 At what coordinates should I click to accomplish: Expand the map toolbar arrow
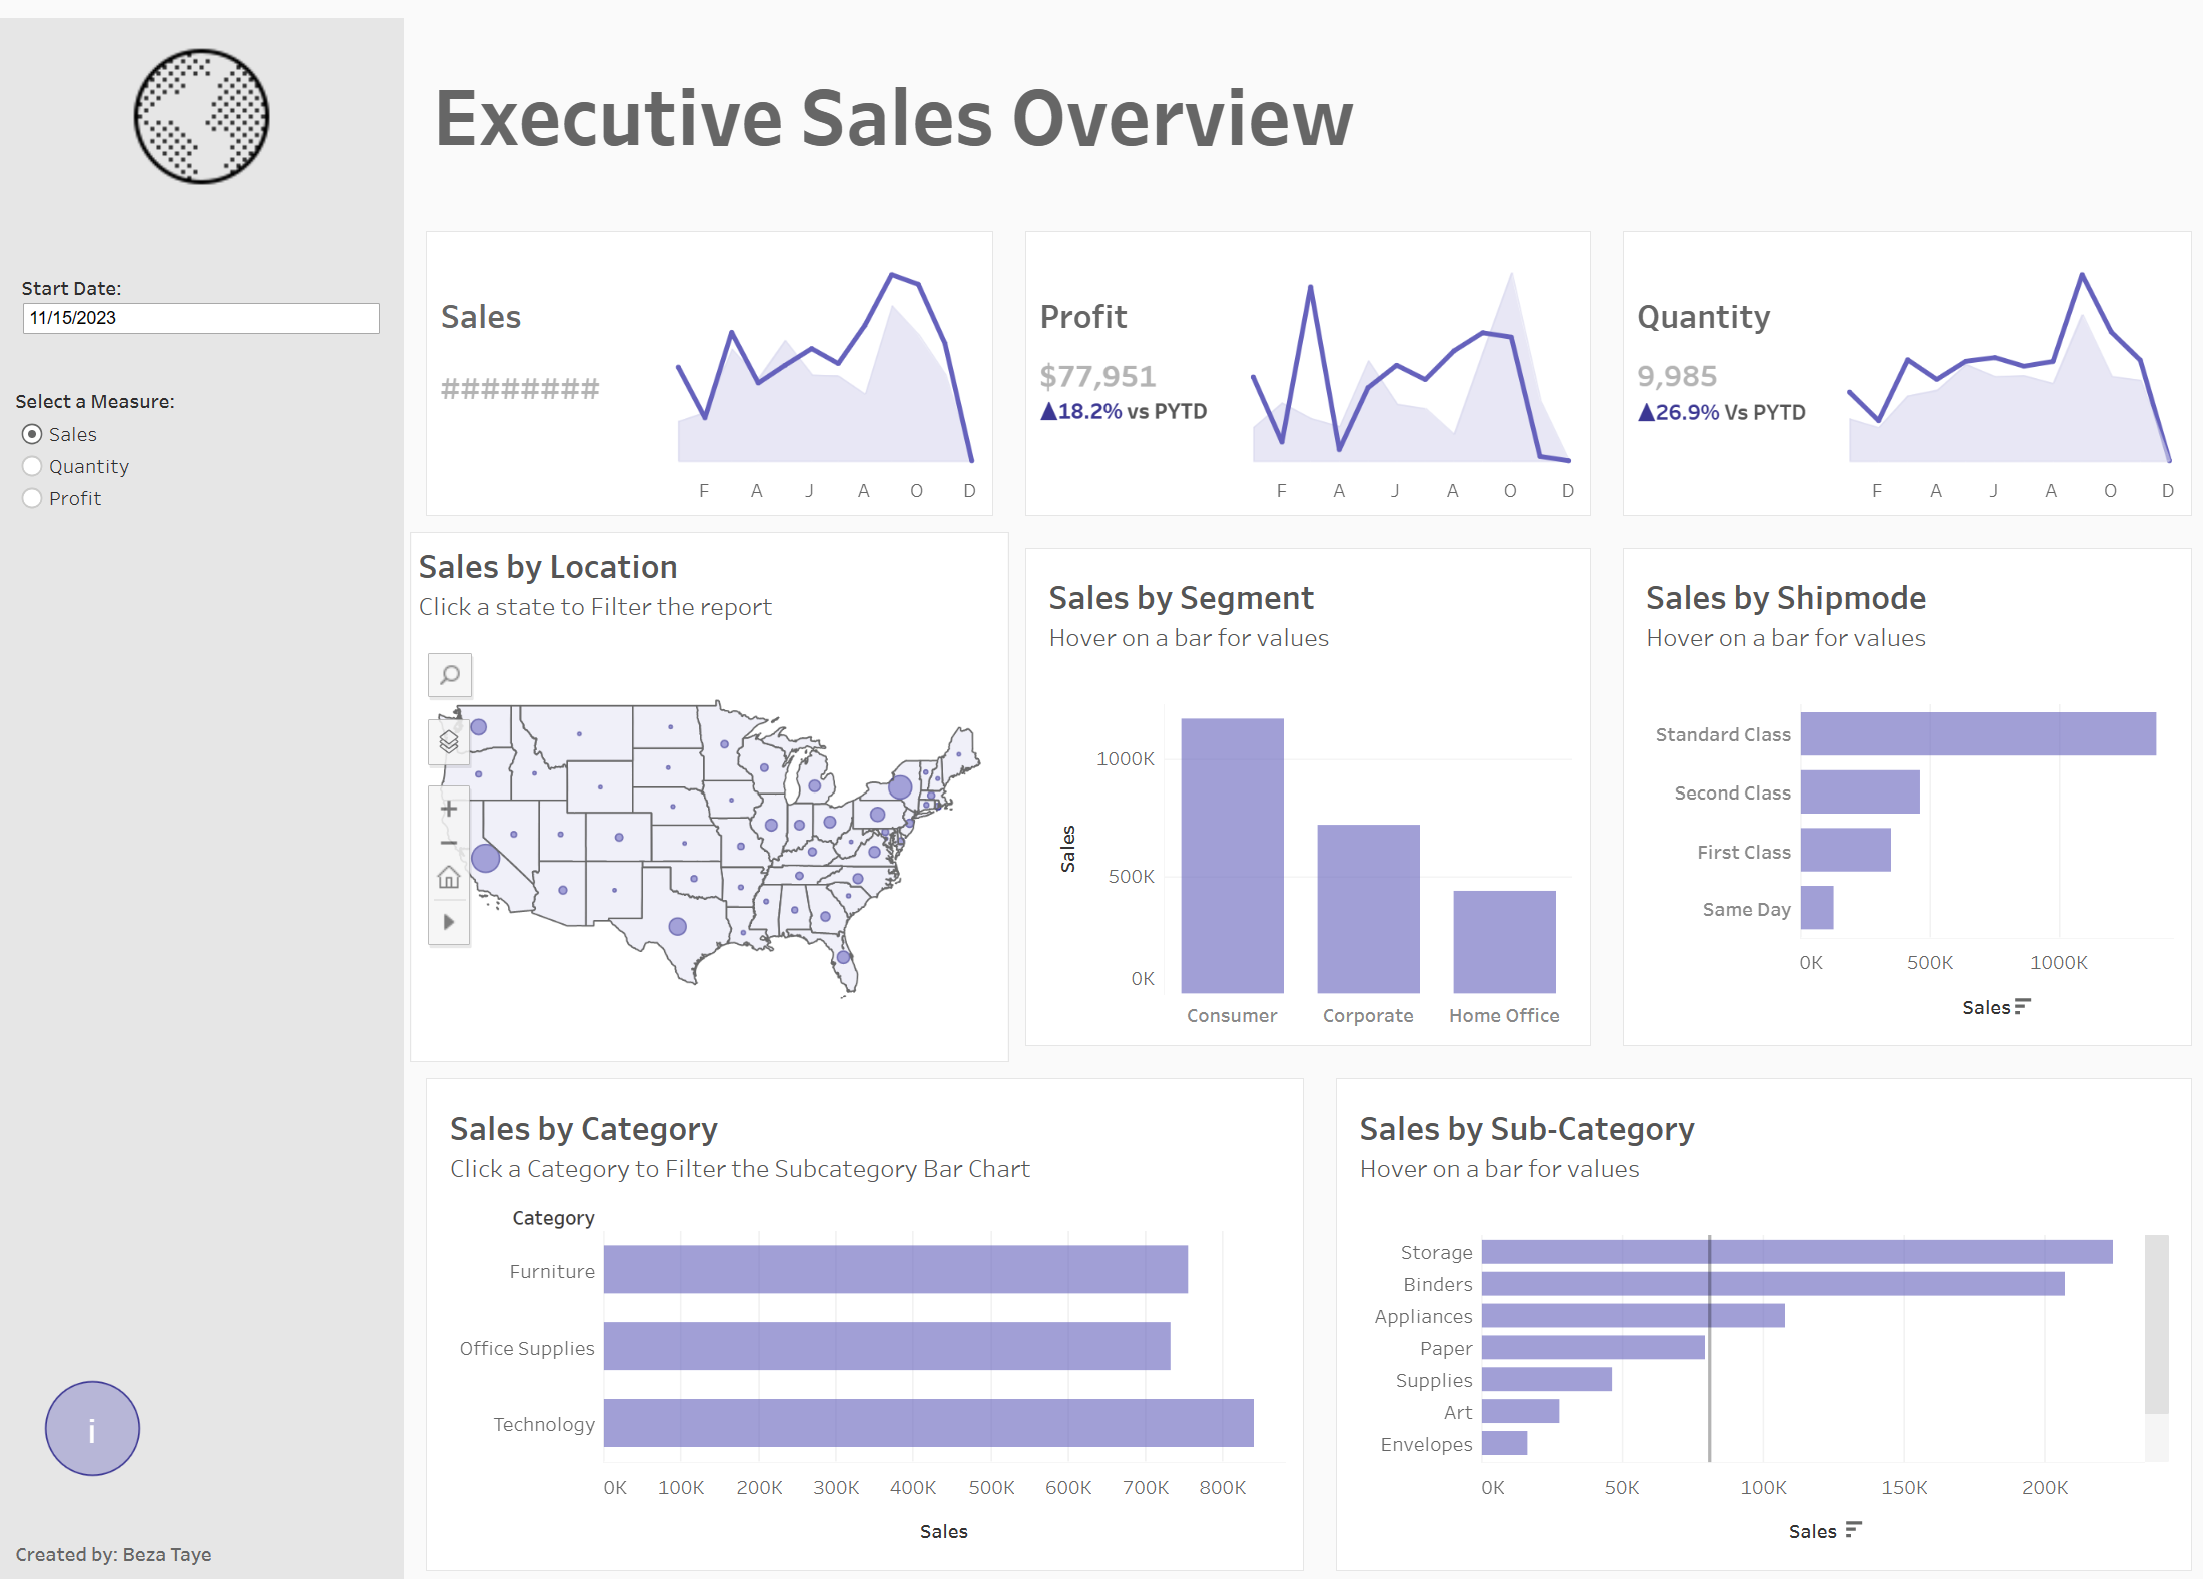click(x=449, y=921)
